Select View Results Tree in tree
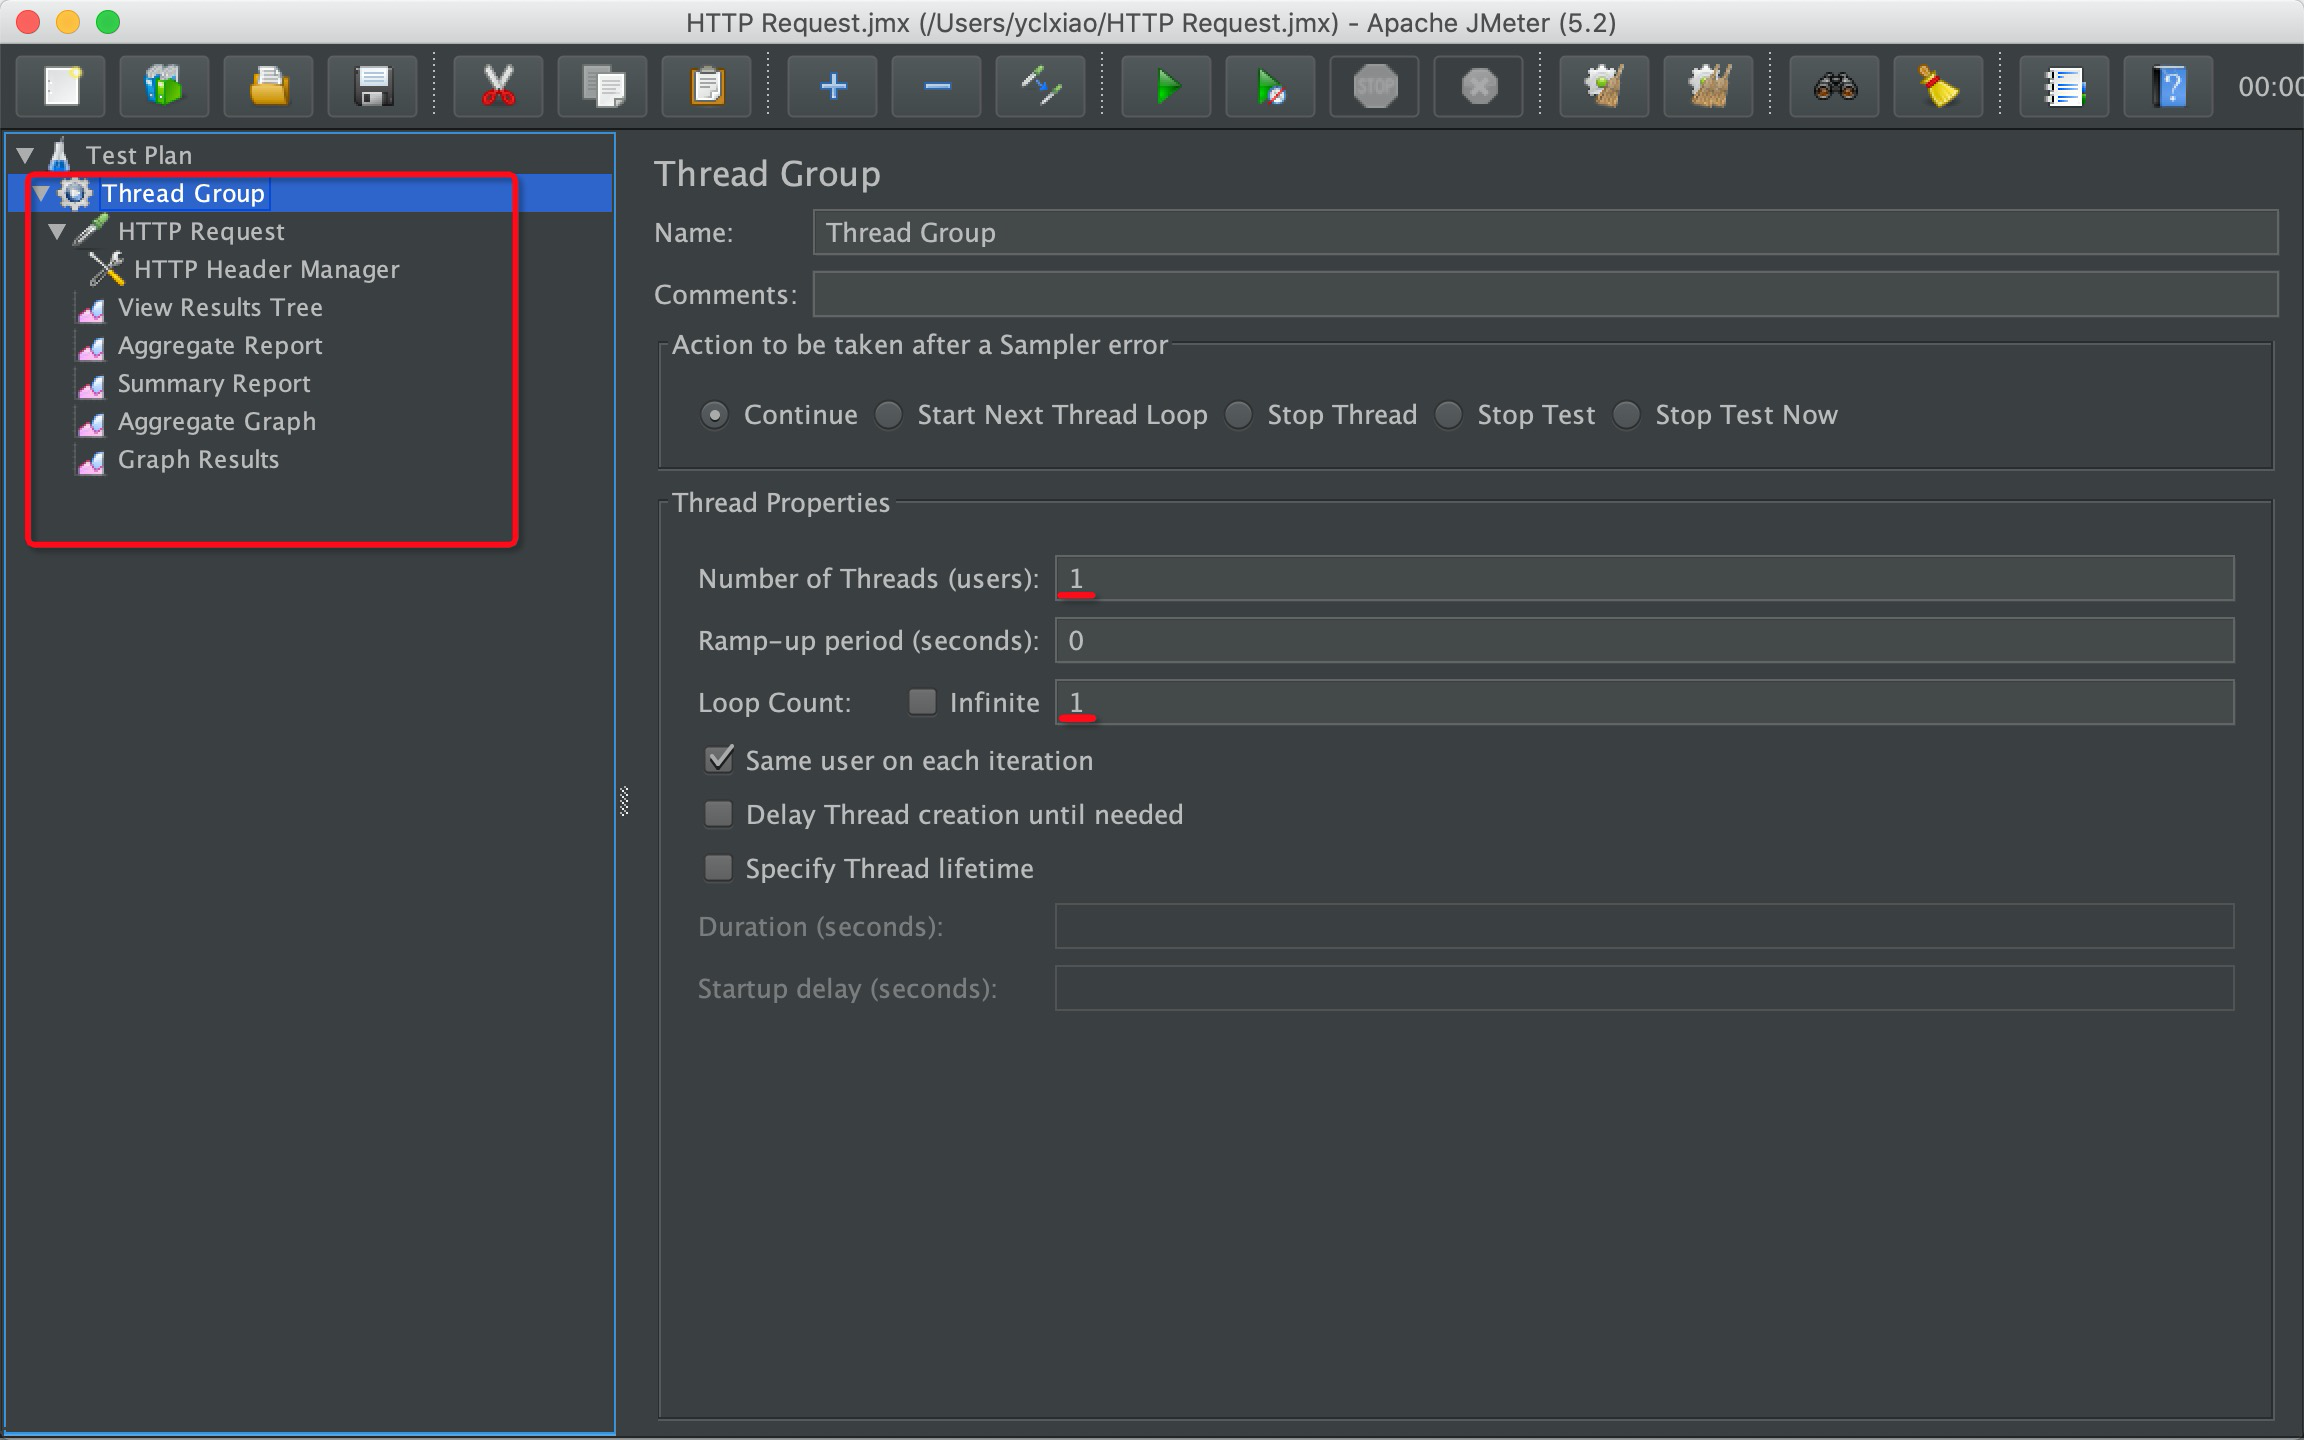2304x1440 pixels. [220, 308]
